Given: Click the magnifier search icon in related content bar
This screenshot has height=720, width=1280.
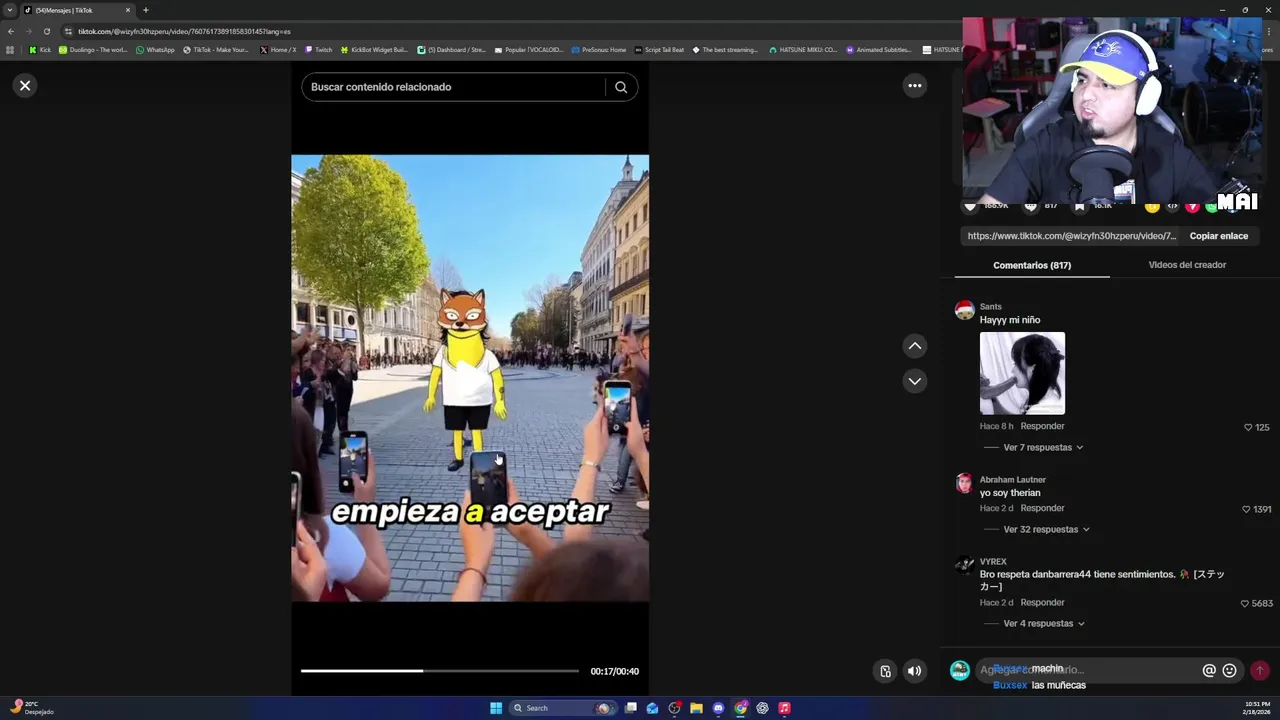Looking at the screenshot, I should (x=621, y=87).
